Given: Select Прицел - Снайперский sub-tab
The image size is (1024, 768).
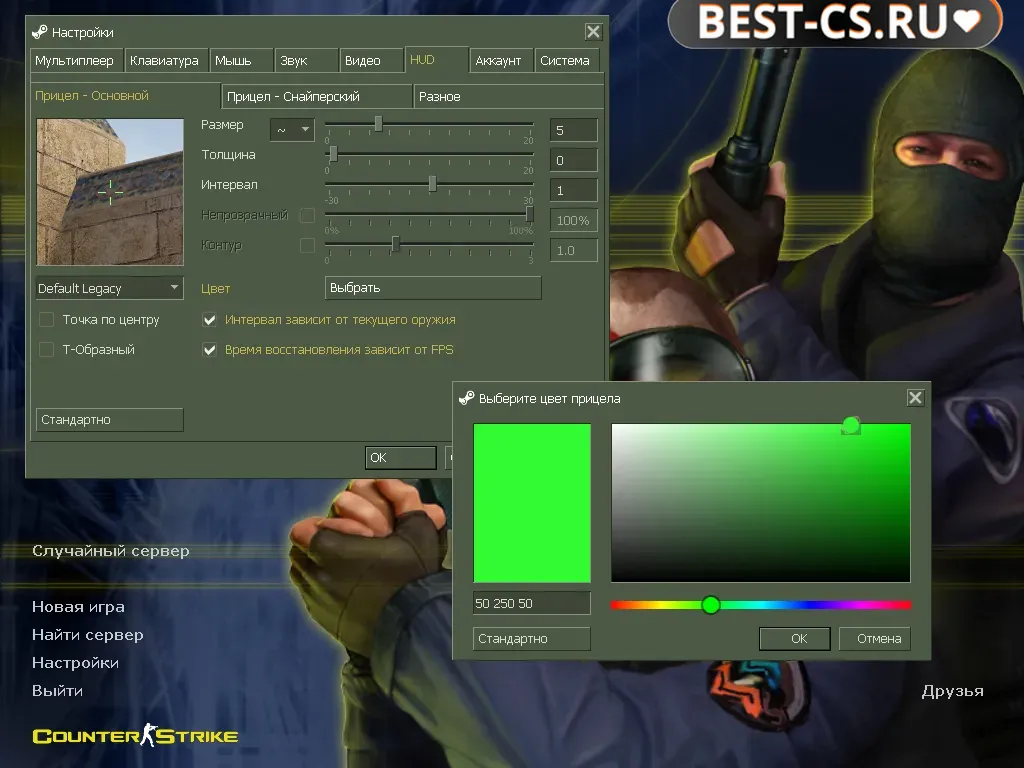Looking at the screenshot, I should [x=317, y=97].
